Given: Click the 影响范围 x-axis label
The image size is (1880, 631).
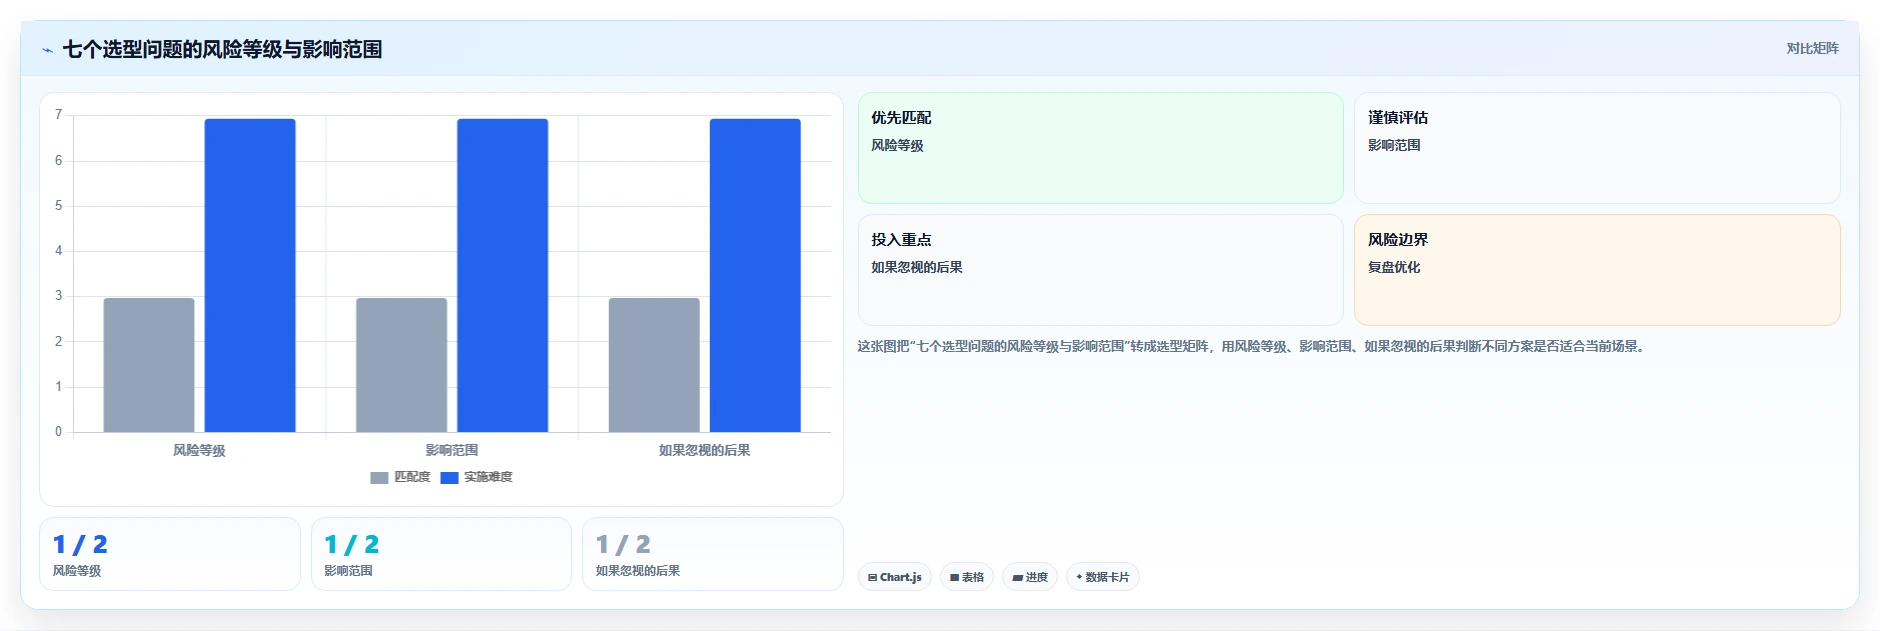Looking at the screenshot, I should [452, 450].
